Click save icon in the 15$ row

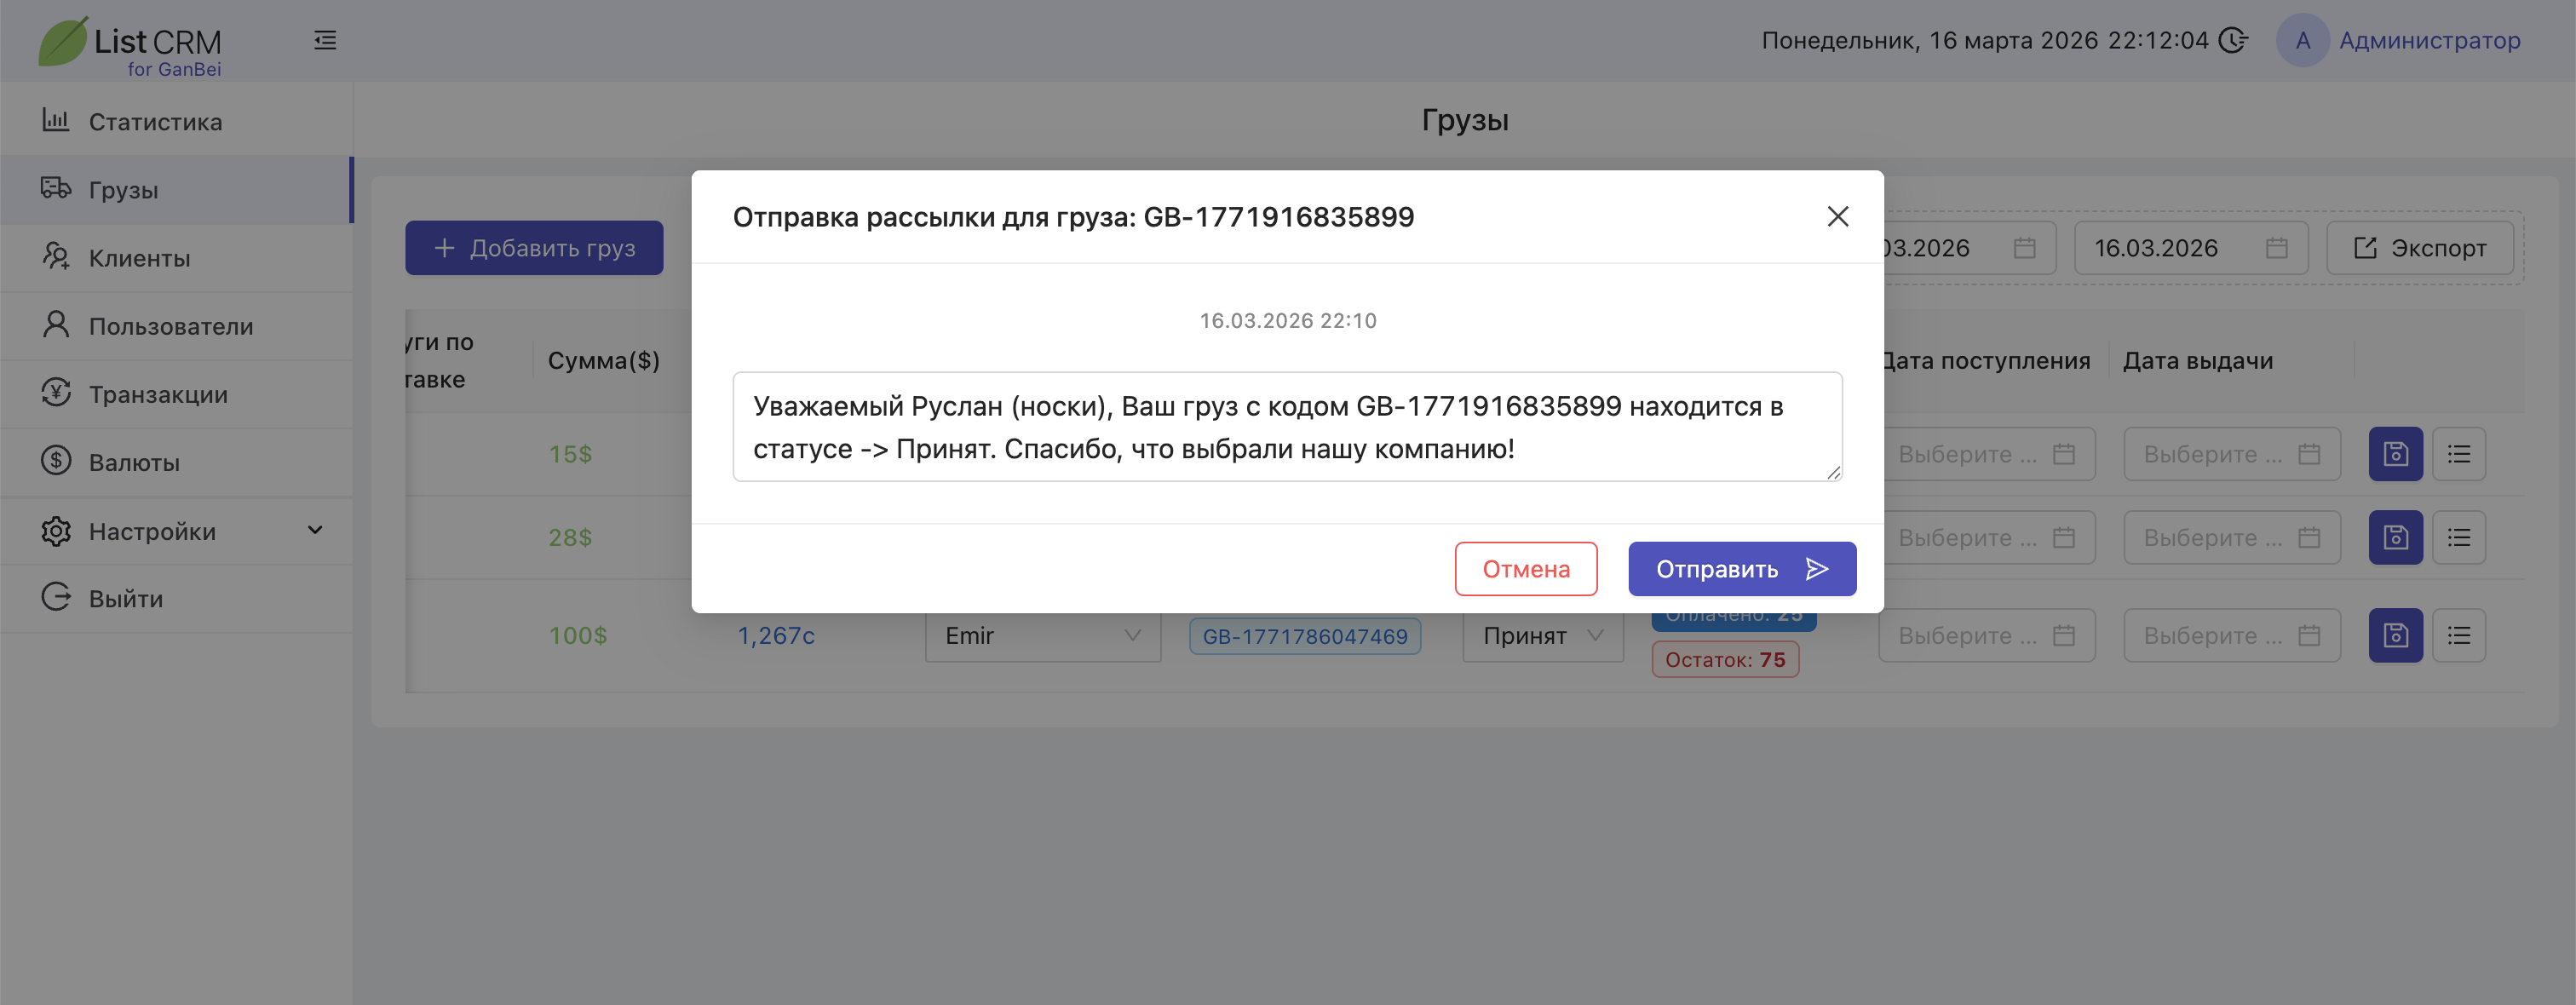[x=2395, y=454]
